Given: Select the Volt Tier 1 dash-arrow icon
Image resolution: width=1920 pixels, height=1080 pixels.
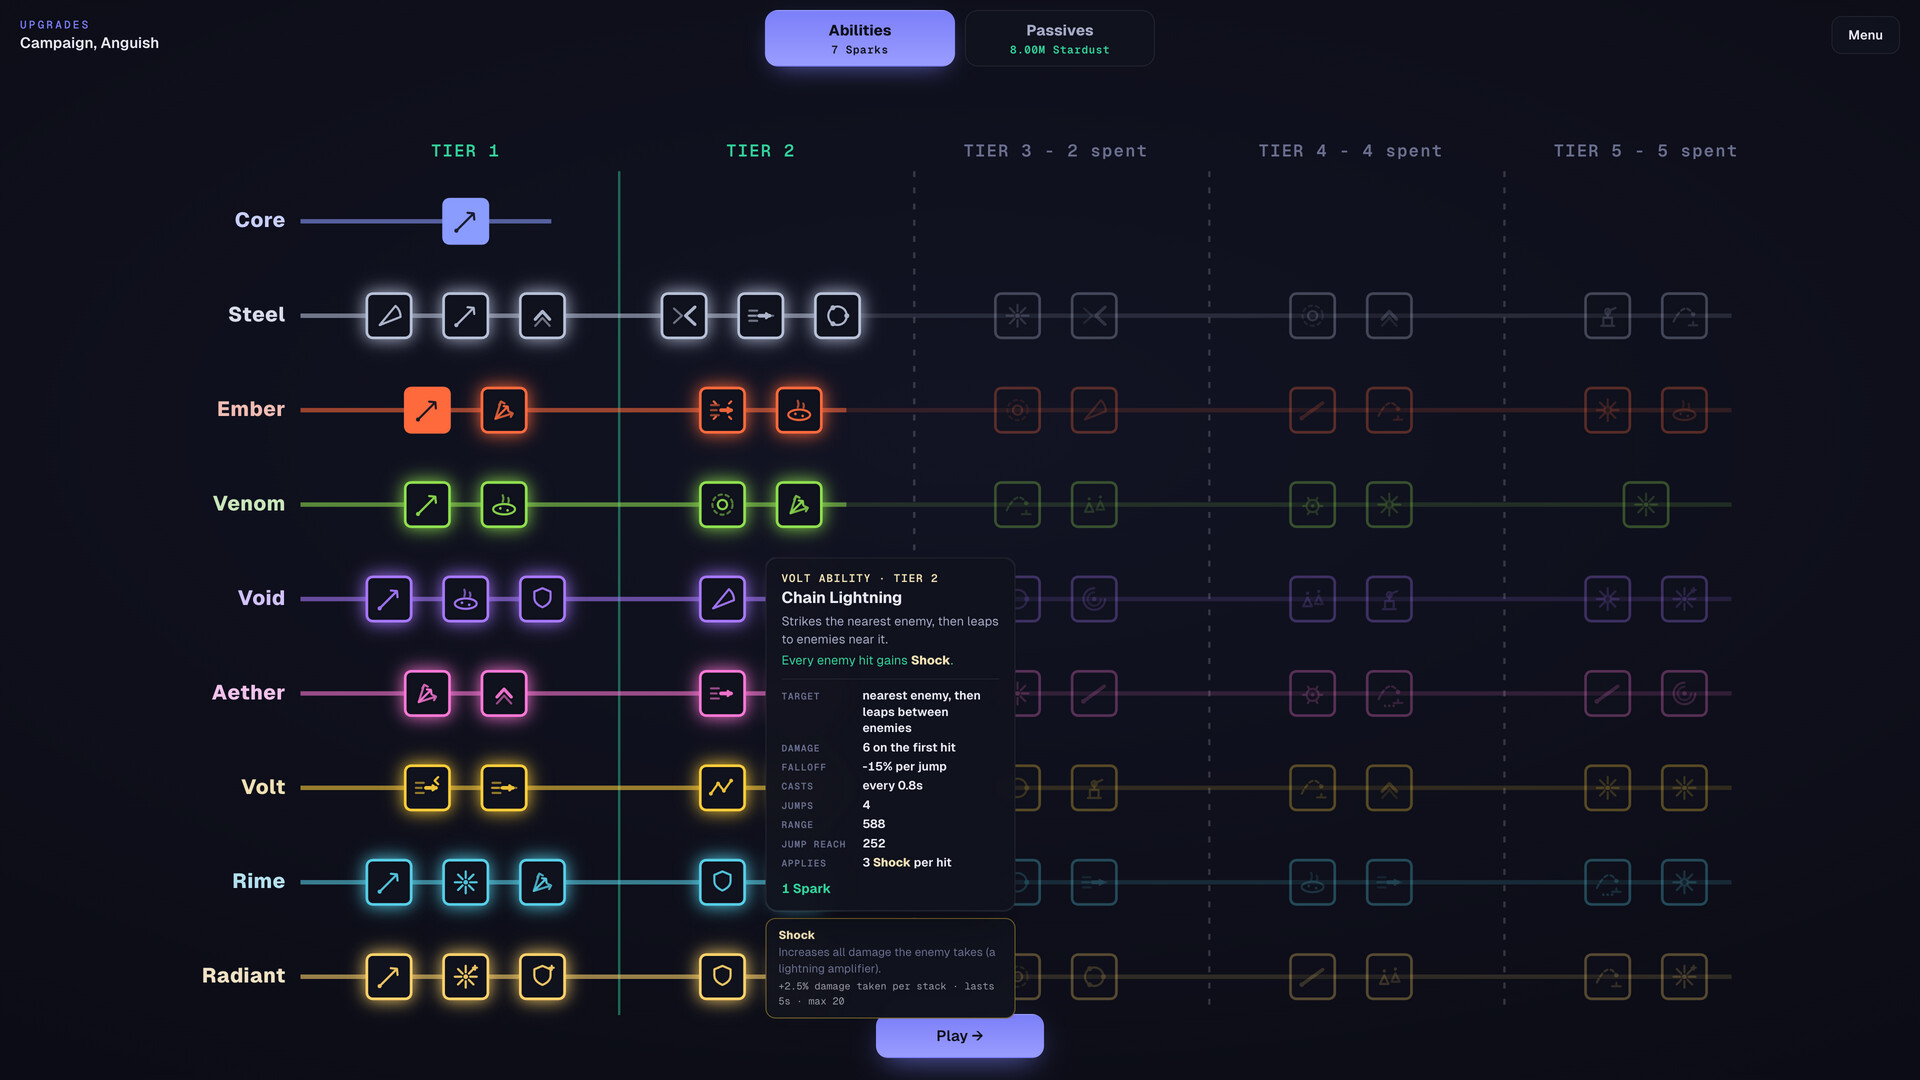Looking at the screenshot, I should [504, 788].
